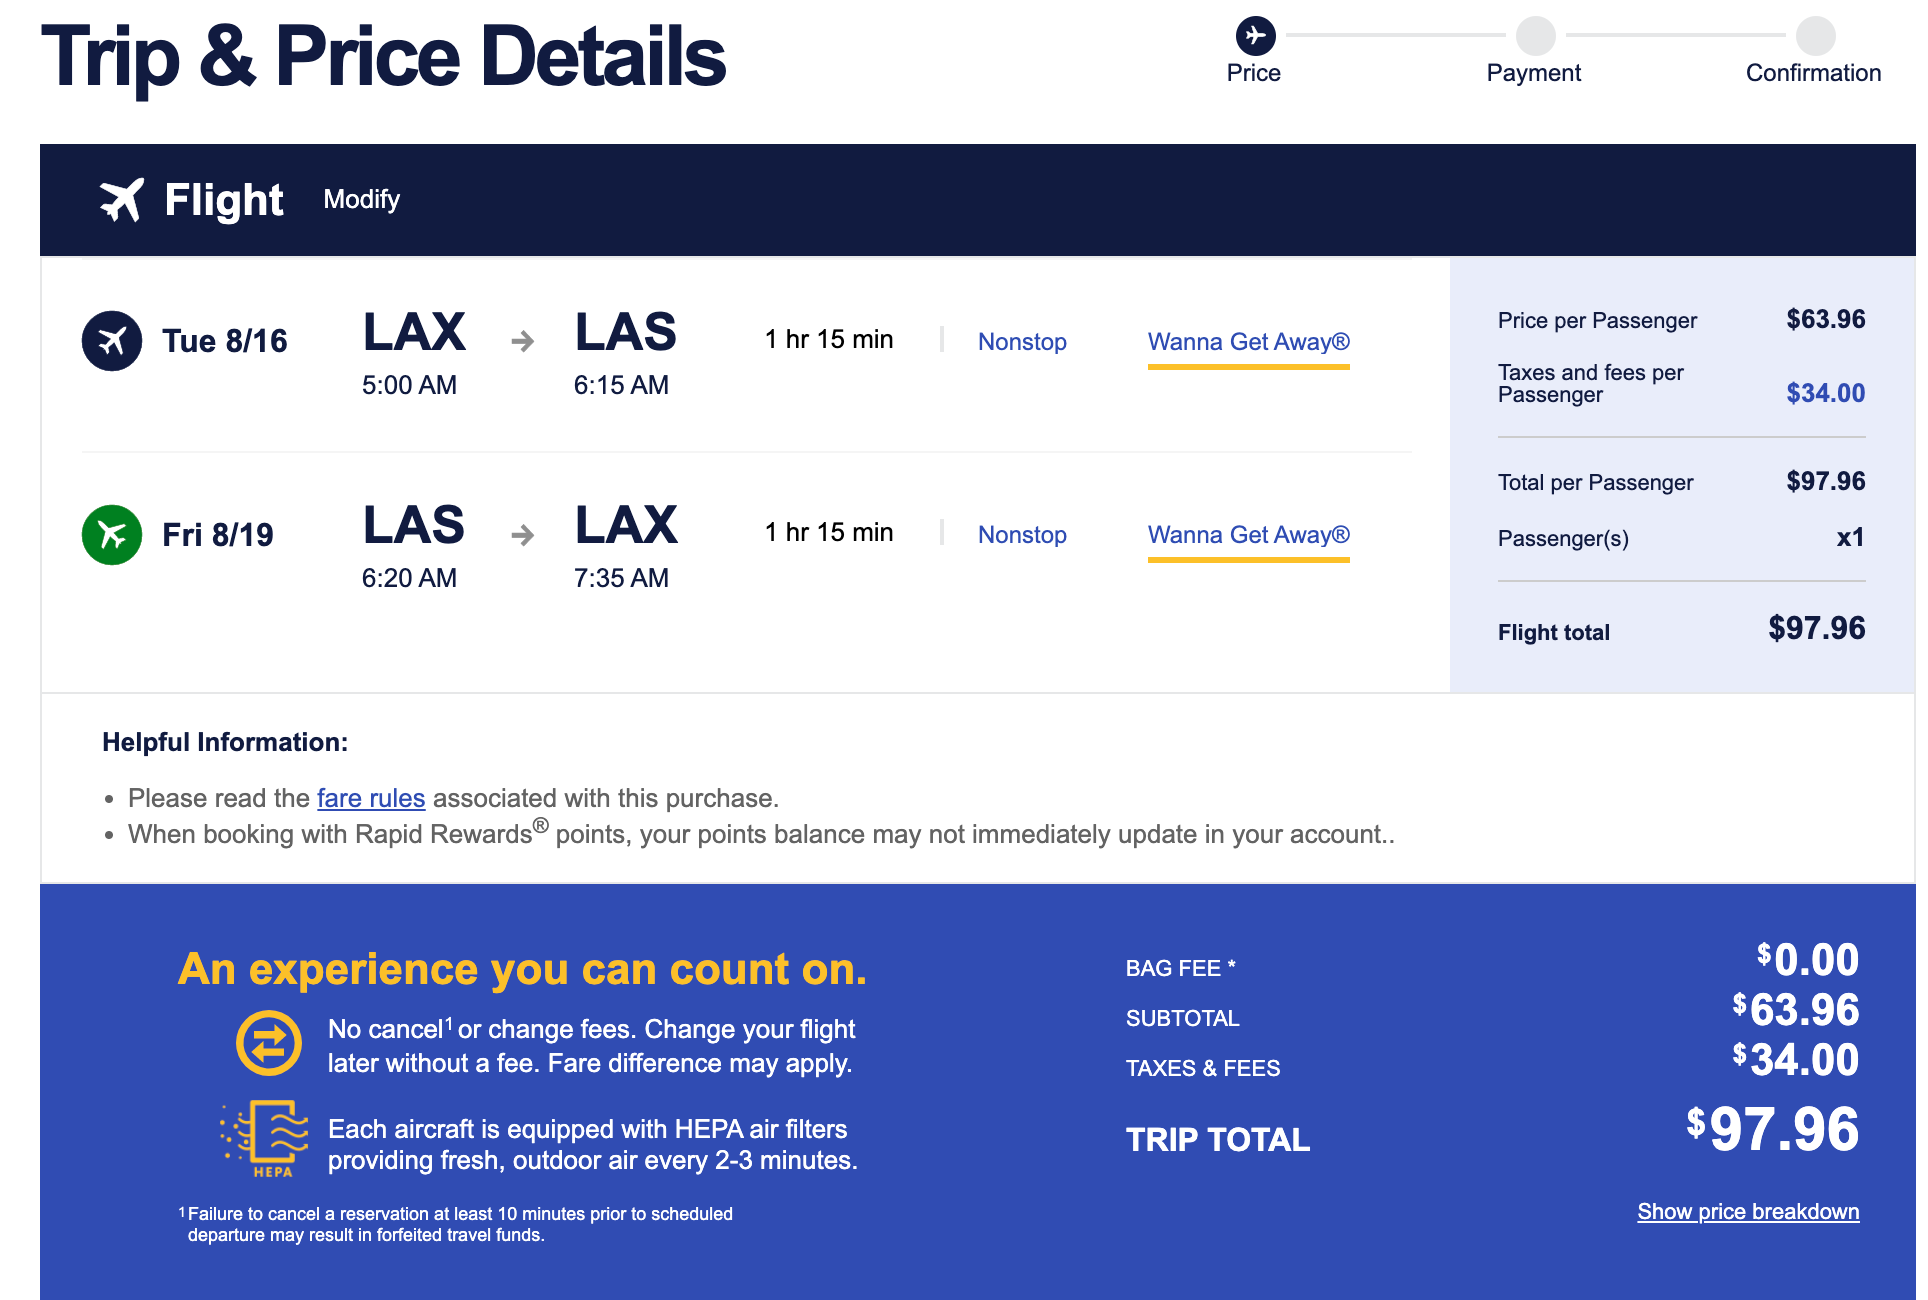
Task: Click the arrow between LAS and LAX
Action: (522, 536)
